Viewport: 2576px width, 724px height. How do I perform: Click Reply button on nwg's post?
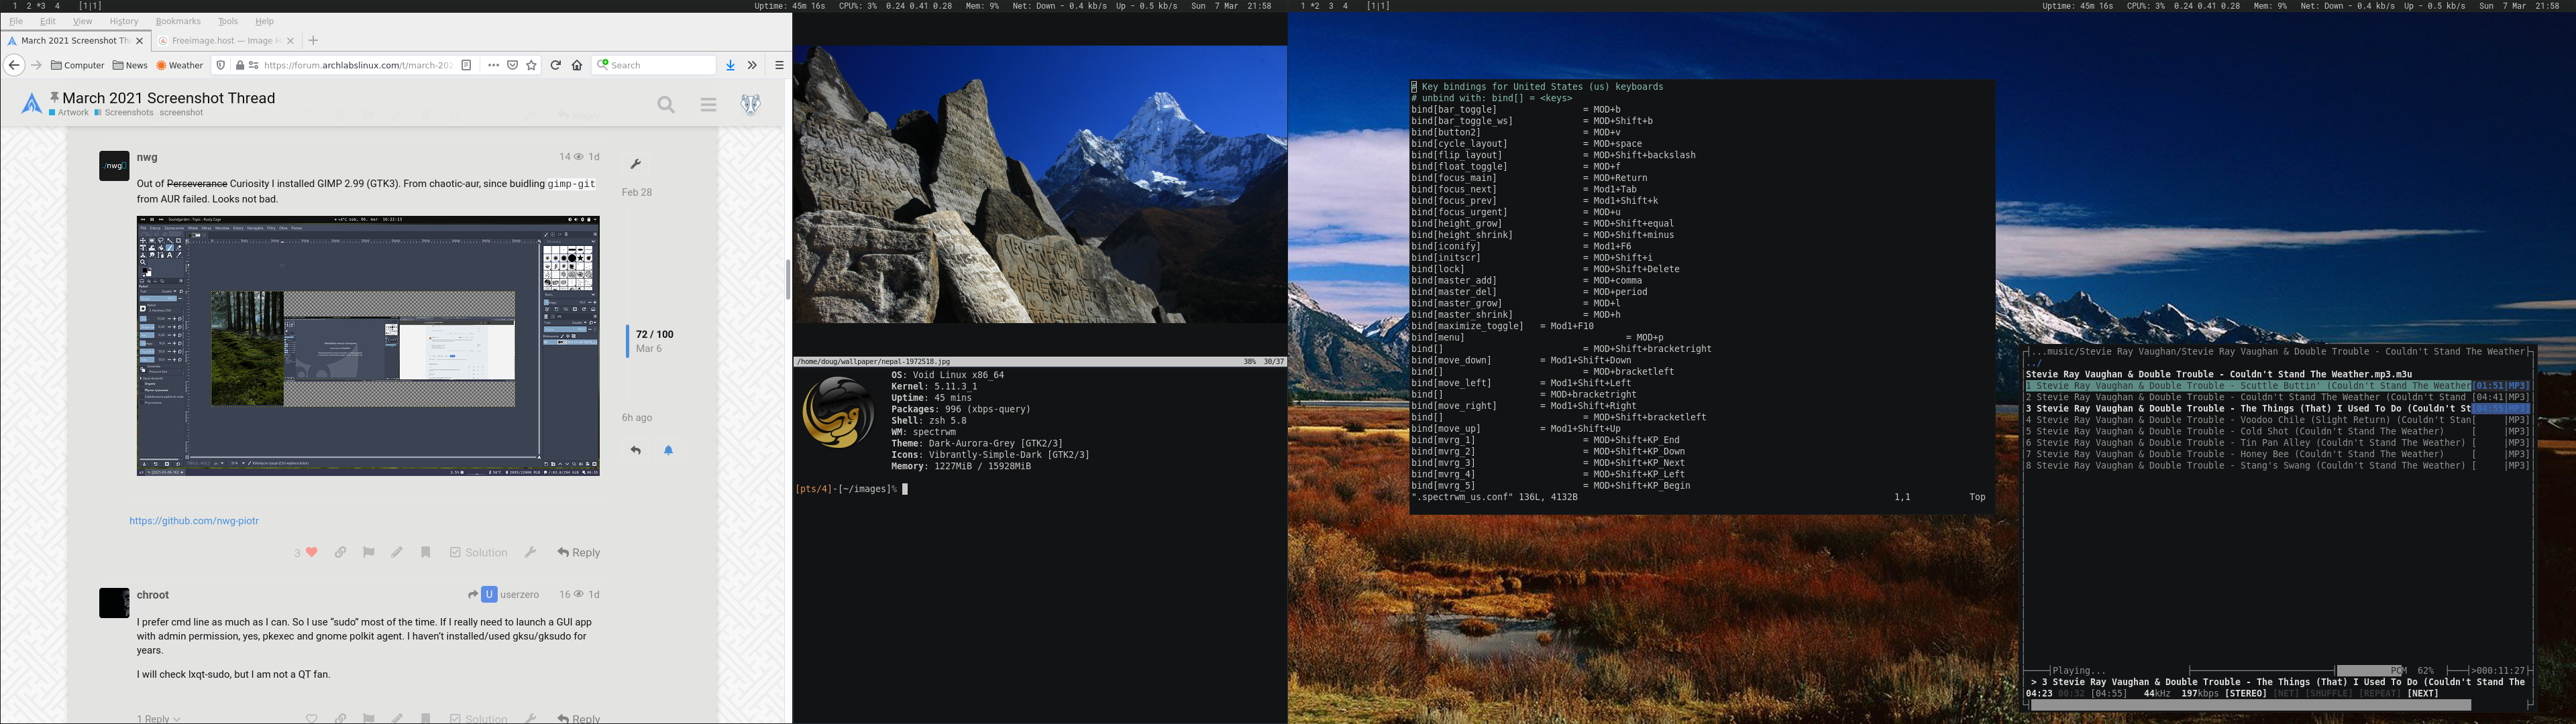(x=579, y=552)
